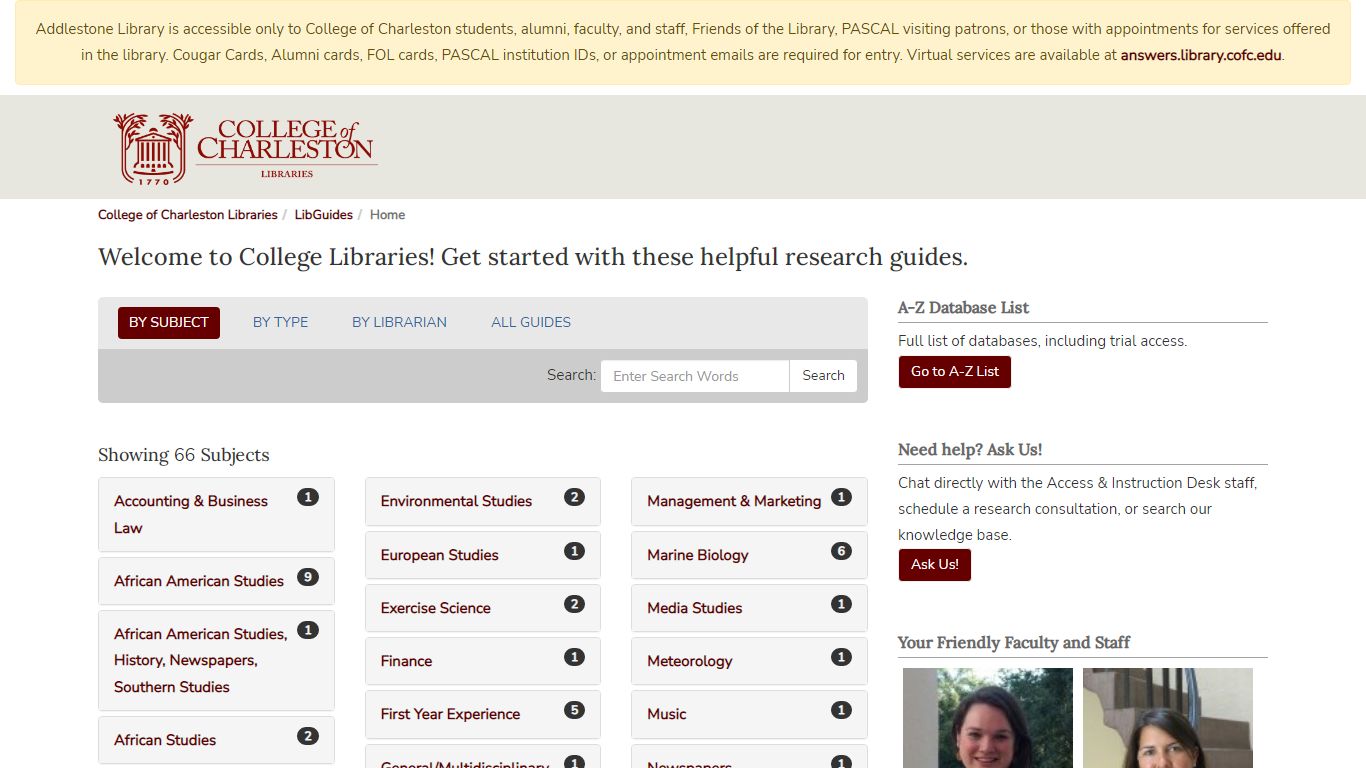Select the BY SUBJECT tab

click(169, 322)
